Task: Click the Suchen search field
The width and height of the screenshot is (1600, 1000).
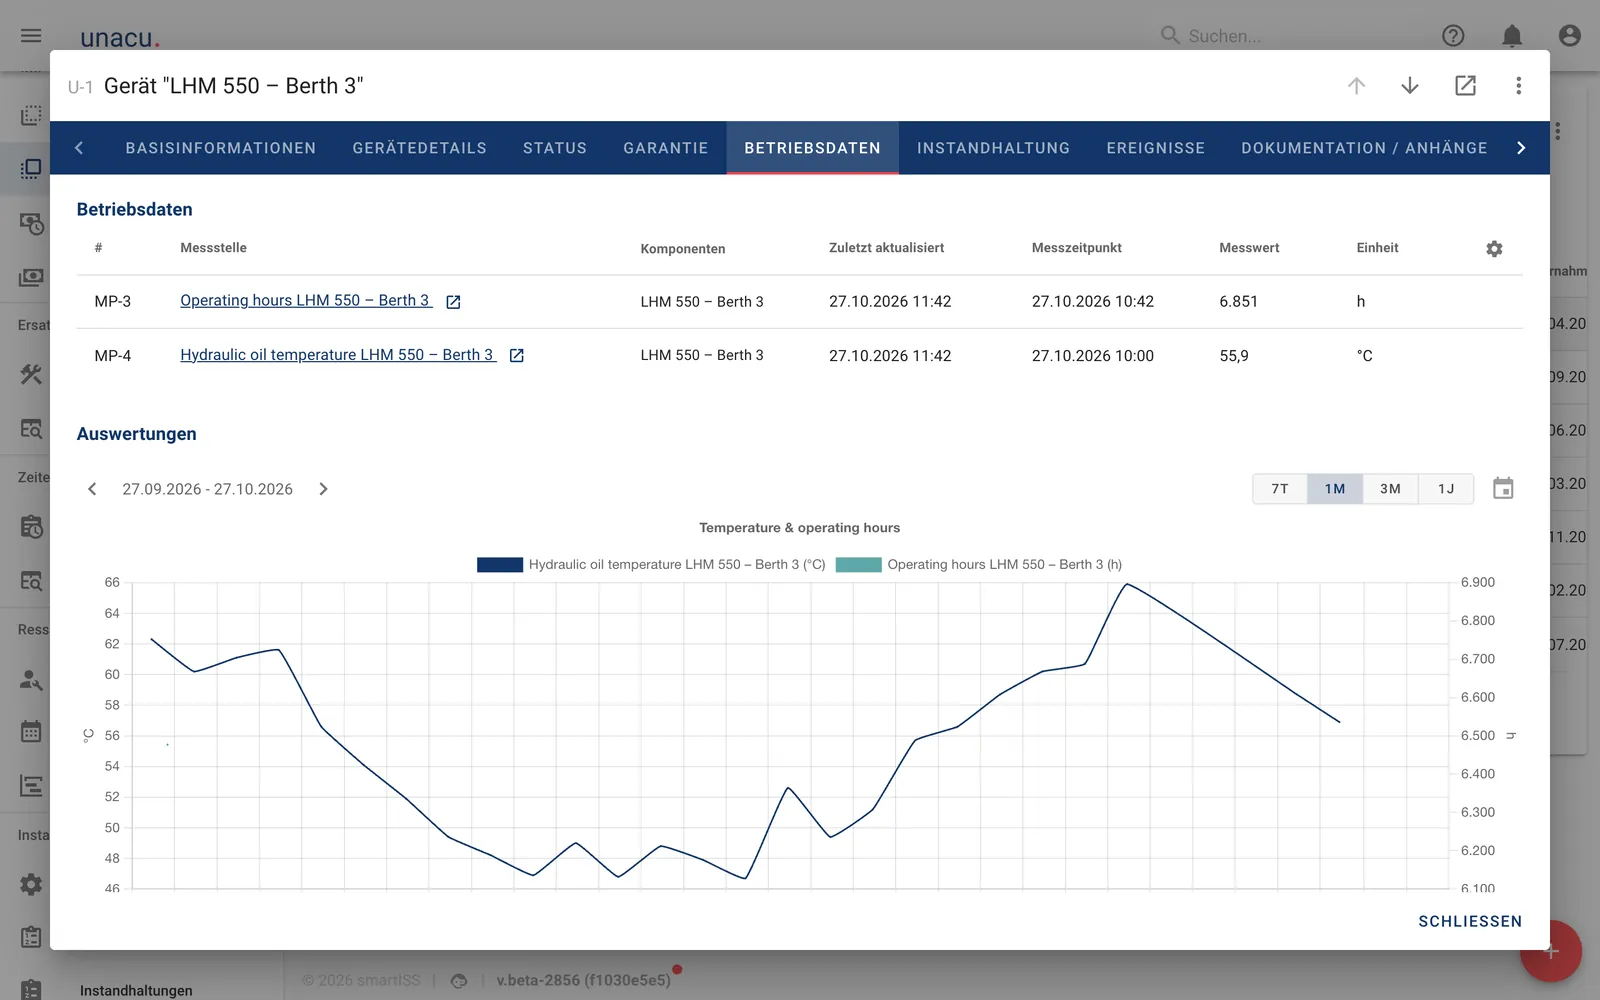Action: [1290, 36]
